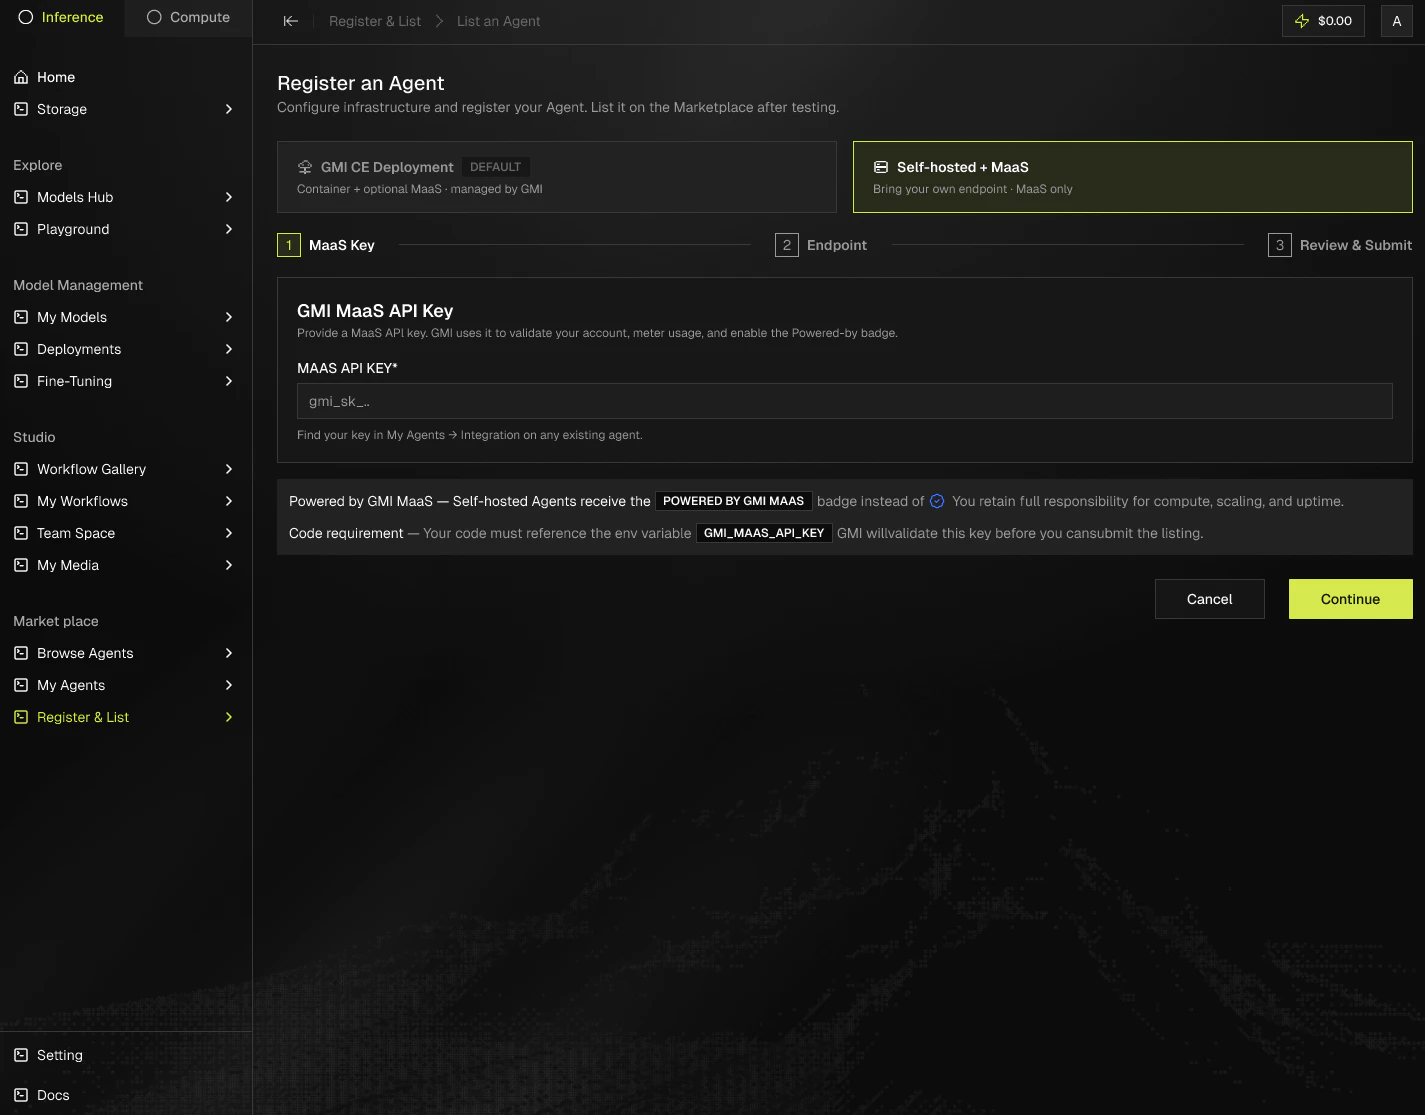Expand the Register & List chevron

point(229,717)
